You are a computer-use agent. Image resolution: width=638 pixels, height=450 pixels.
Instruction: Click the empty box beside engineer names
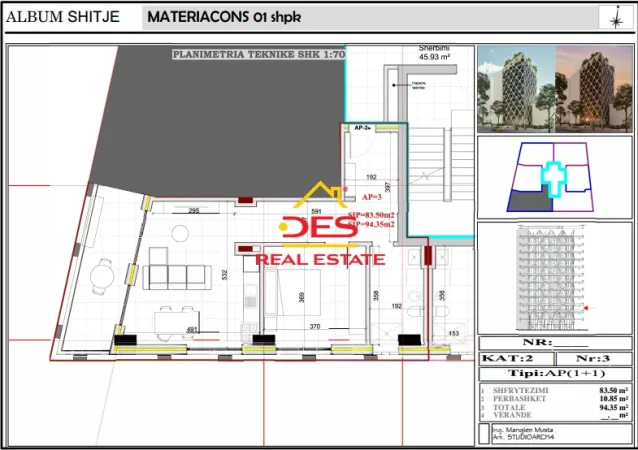(x=483, y=433)
